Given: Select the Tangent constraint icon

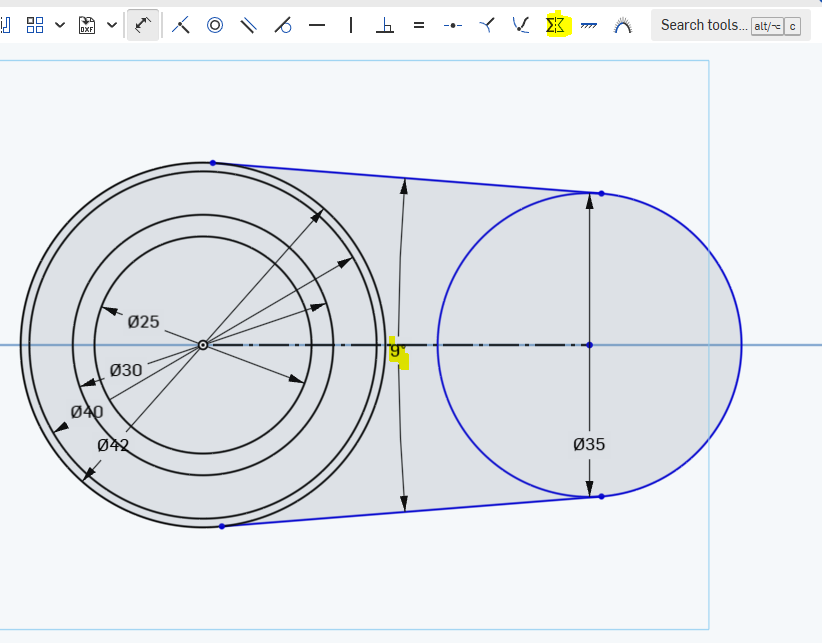Looking at the screenshot, I should point(283,25).
